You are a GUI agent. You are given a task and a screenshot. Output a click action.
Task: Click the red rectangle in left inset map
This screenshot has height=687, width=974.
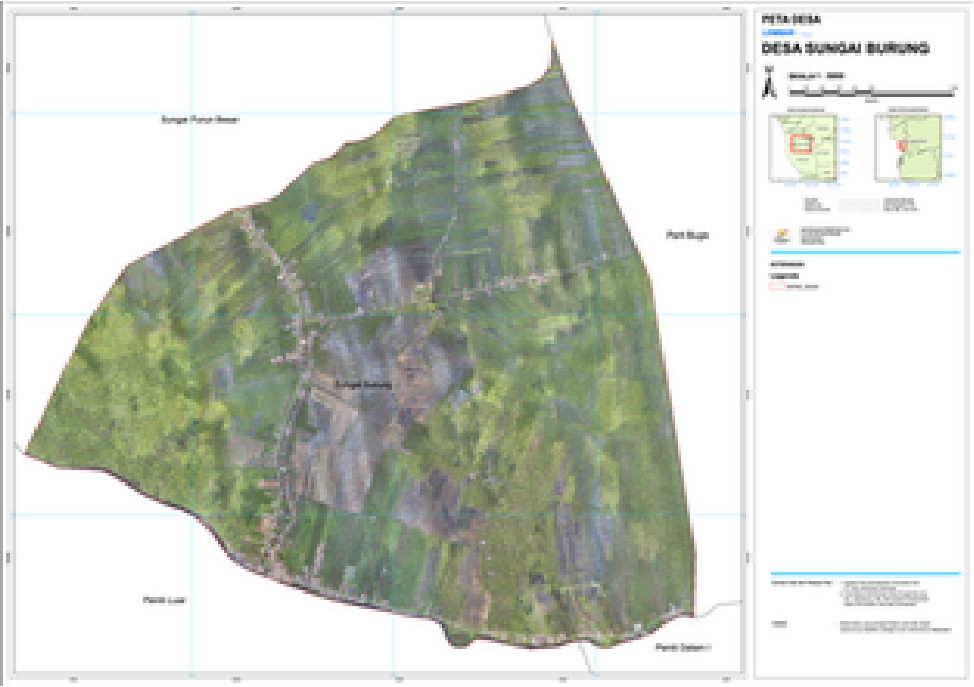point(801,143)
